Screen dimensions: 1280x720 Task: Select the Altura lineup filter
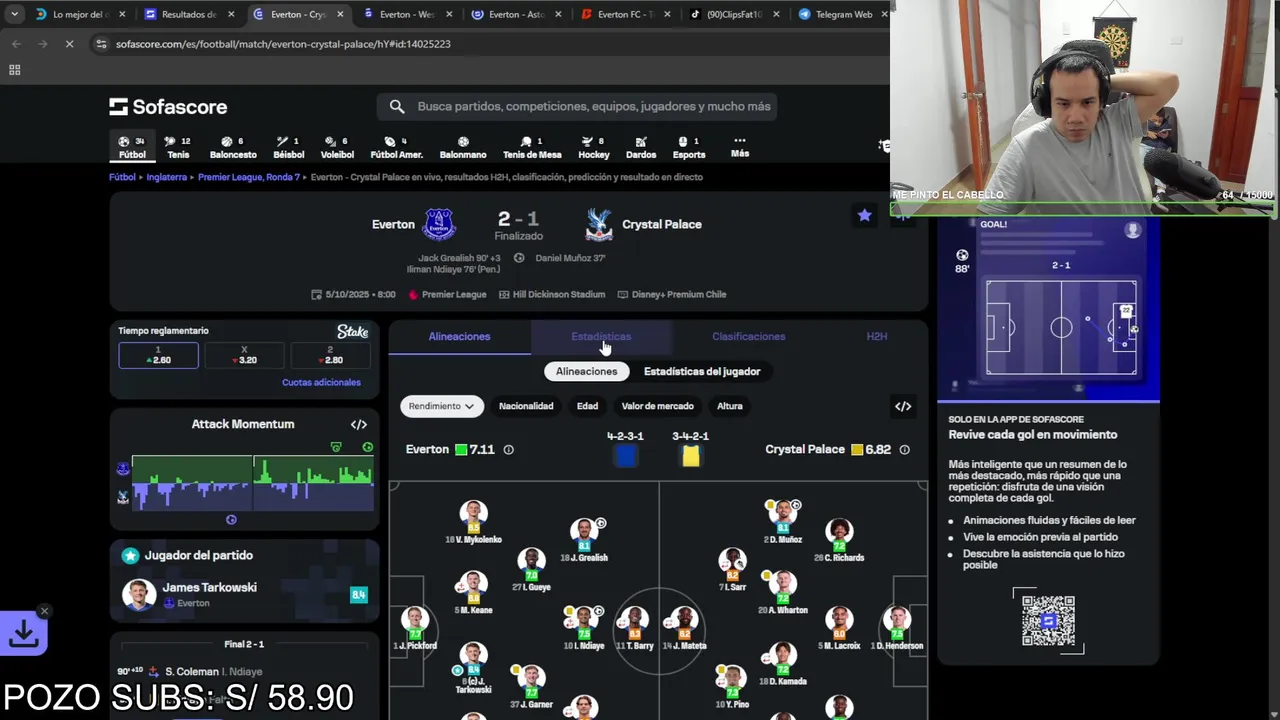730,406
